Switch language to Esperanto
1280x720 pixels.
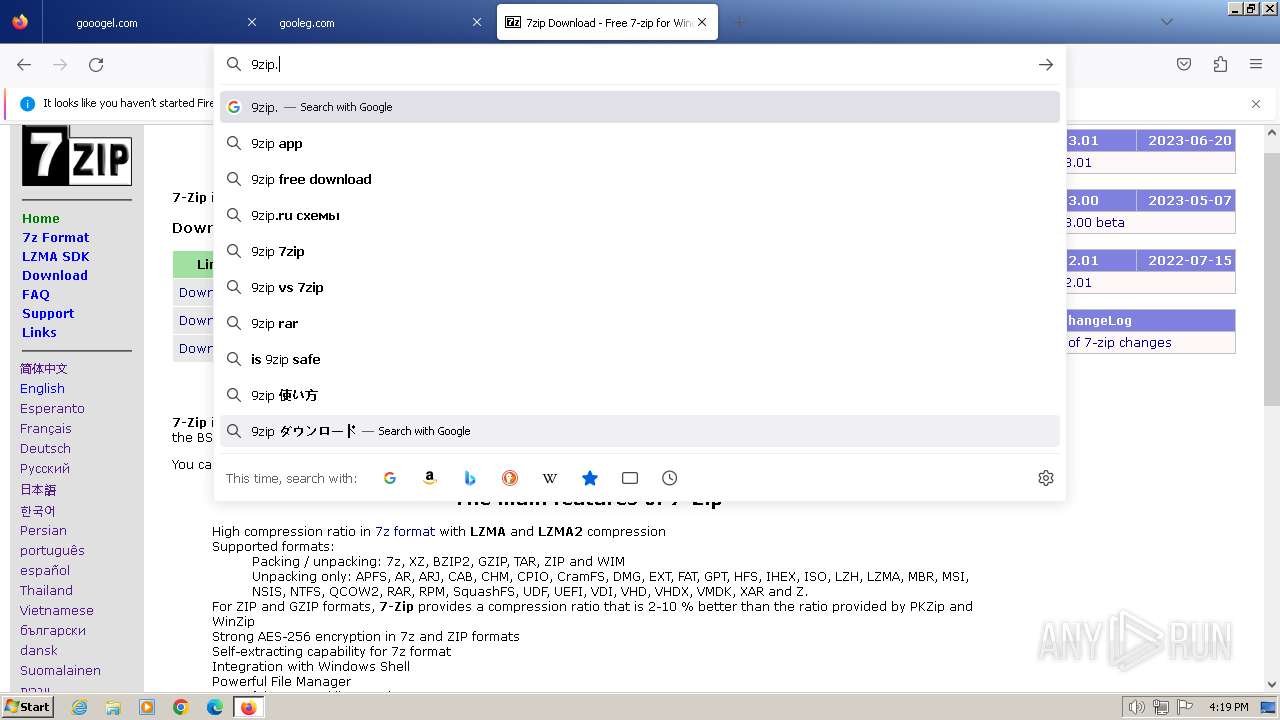(52, 408)
